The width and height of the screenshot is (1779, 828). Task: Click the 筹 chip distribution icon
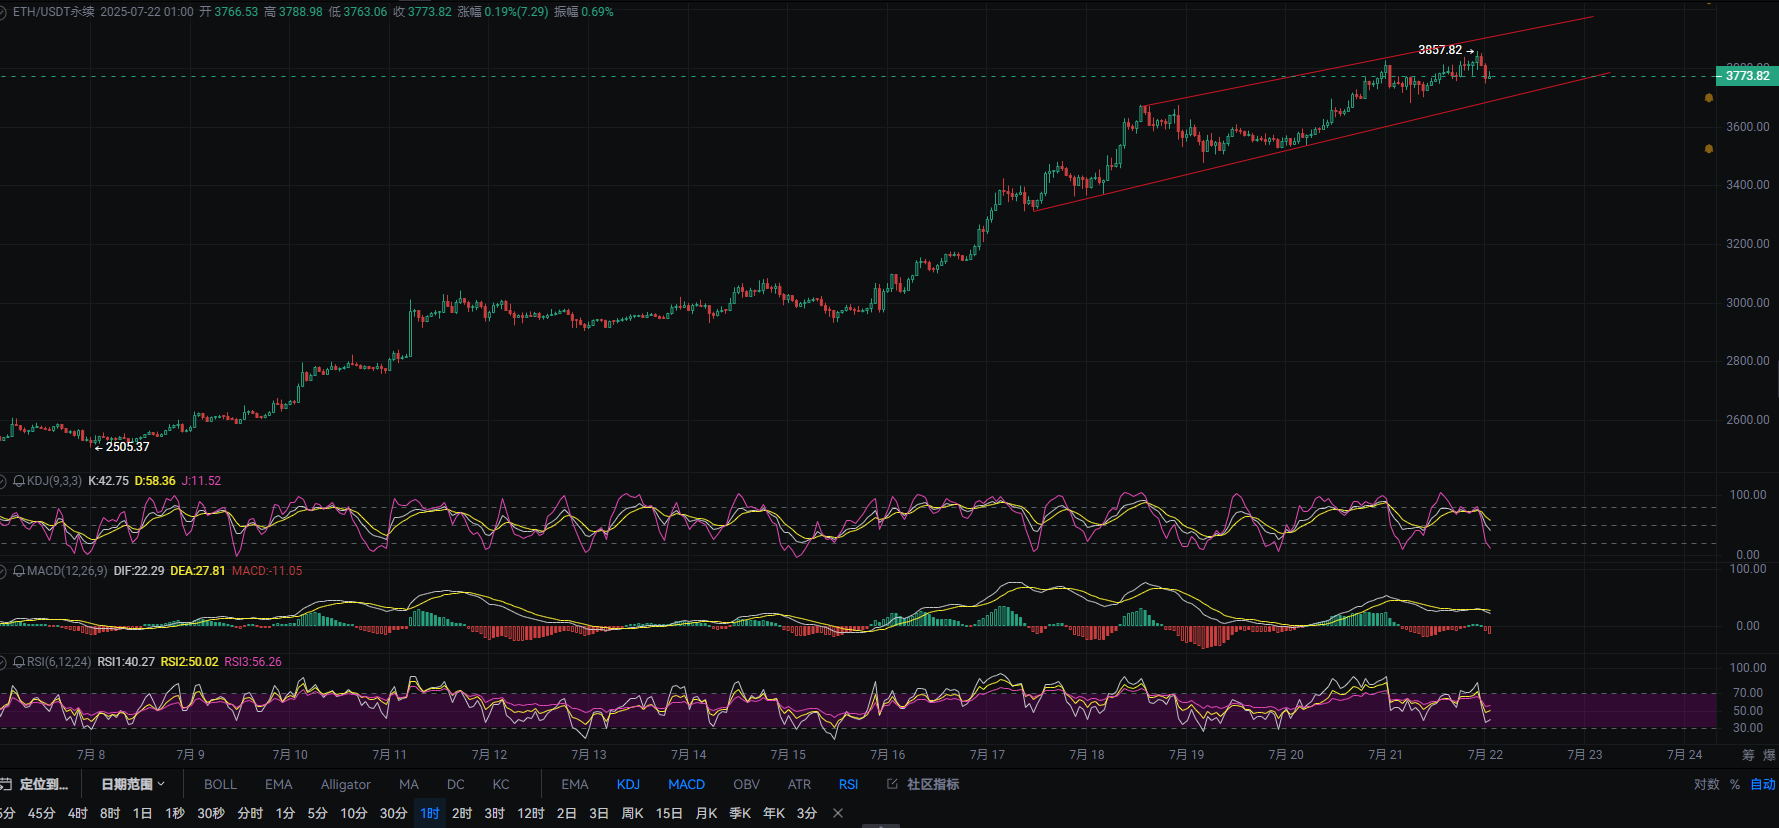[x=1748, y=755]
